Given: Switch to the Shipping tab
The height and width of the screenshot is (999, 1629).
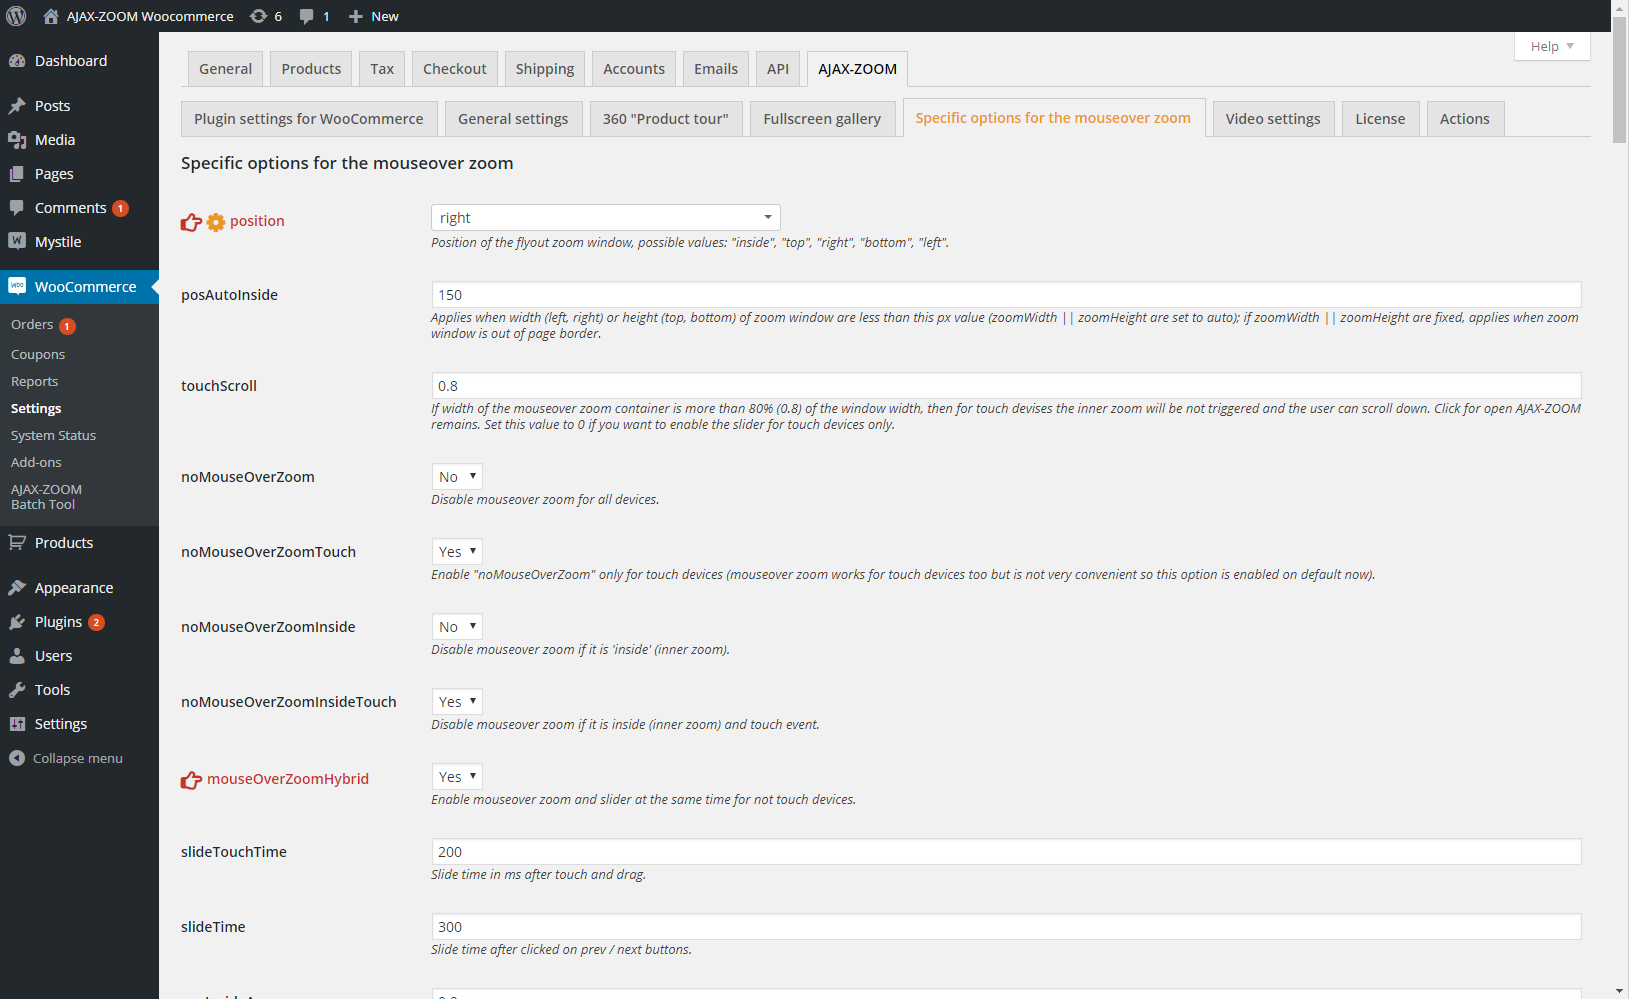Looking at the screenshot, I should coord(545,69).
